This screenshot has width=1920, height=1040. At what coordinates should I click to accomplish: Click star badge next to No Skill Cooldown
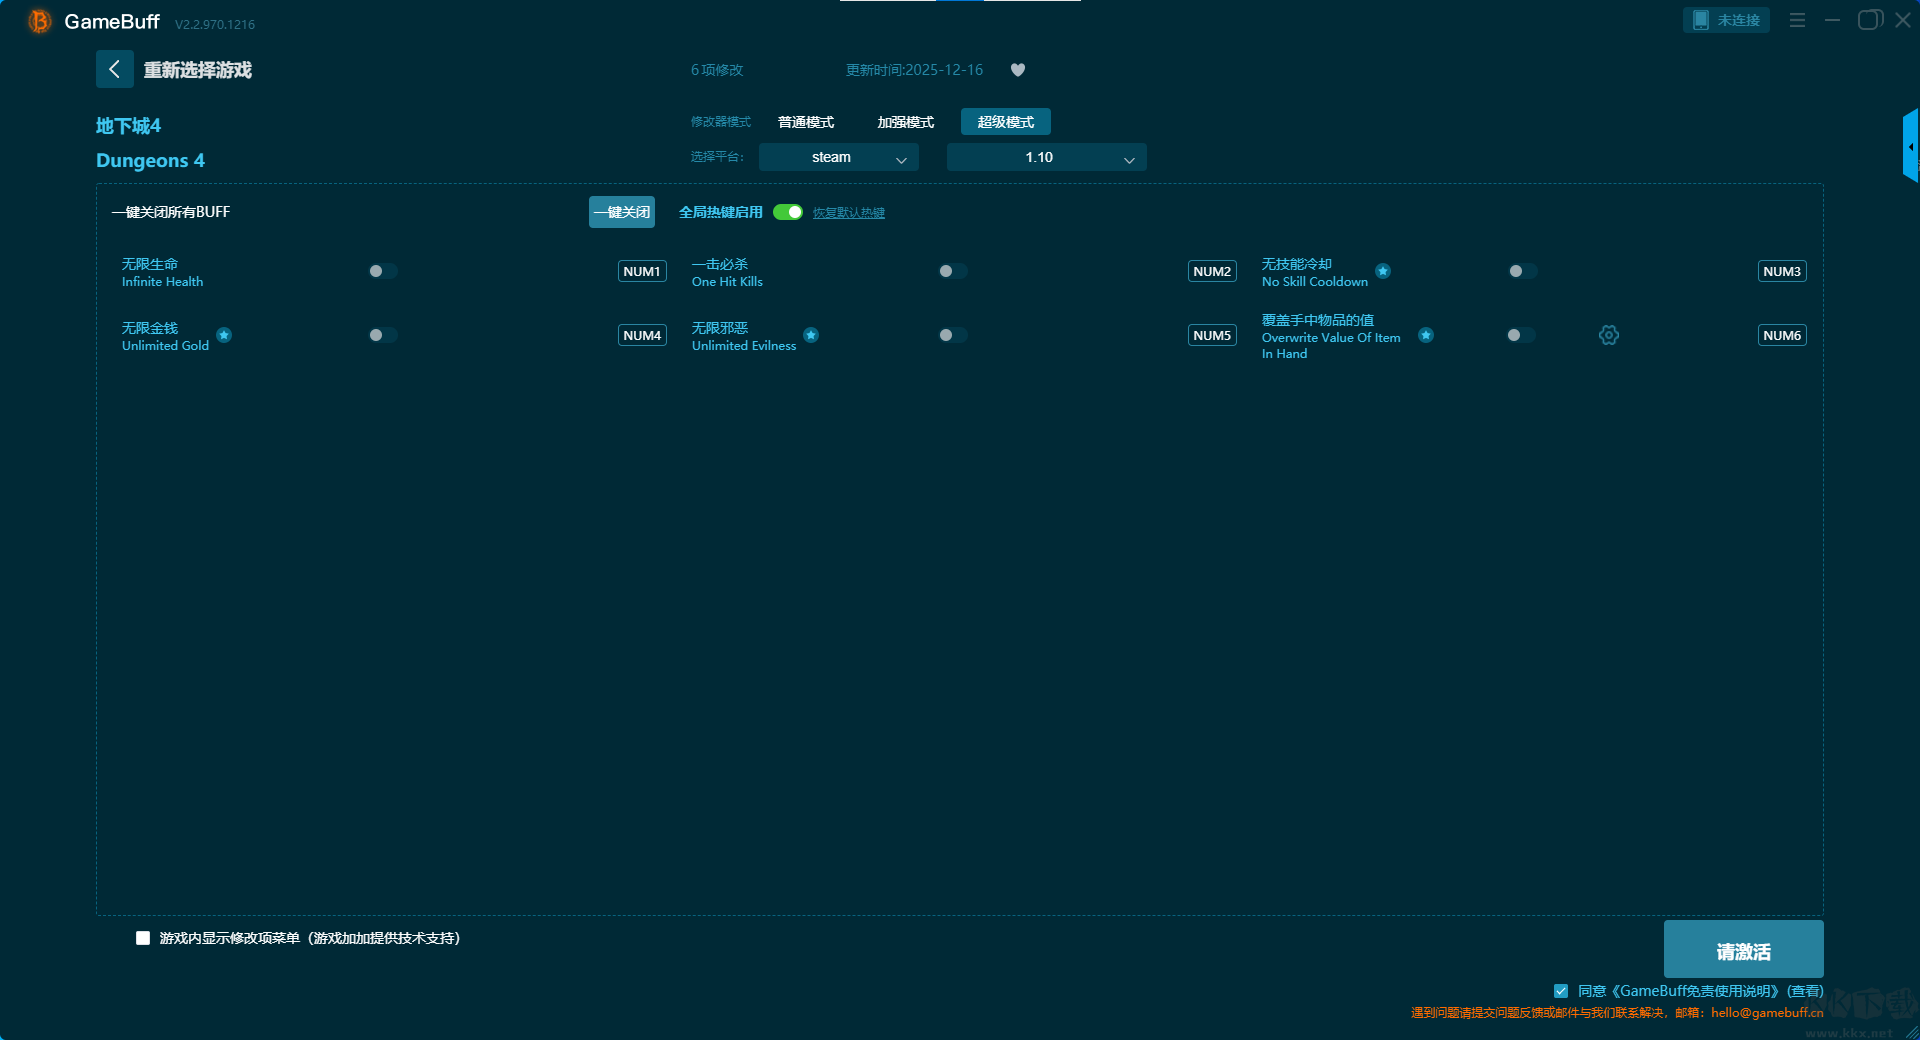(1382, 271)
